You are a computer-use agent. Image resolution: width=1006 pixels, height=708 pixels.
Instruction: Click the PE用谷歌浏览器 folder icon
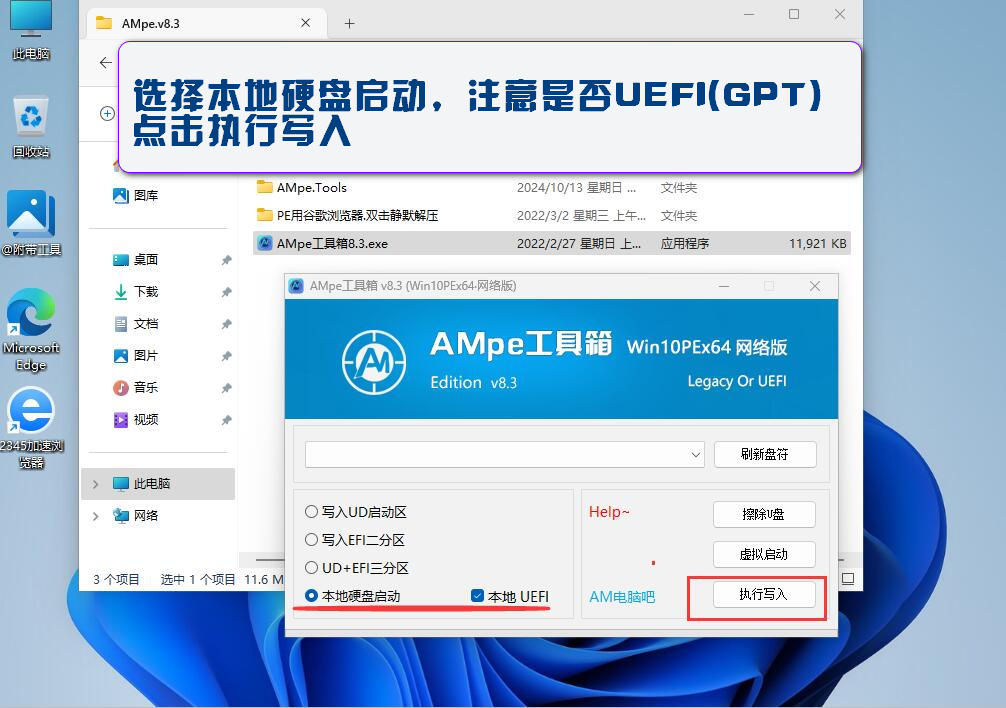[x=264, y=215]
